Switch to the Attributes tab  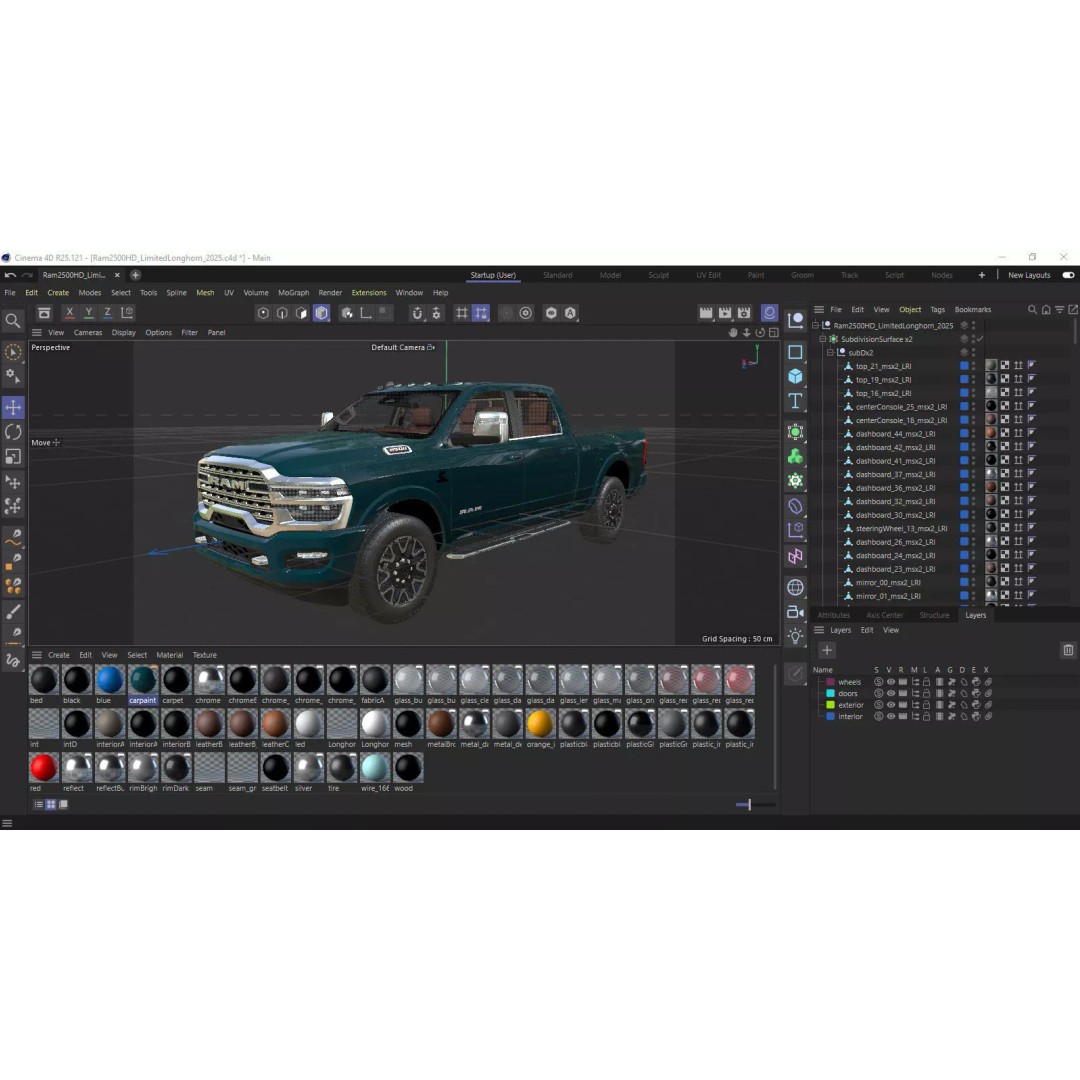point(833,615)
